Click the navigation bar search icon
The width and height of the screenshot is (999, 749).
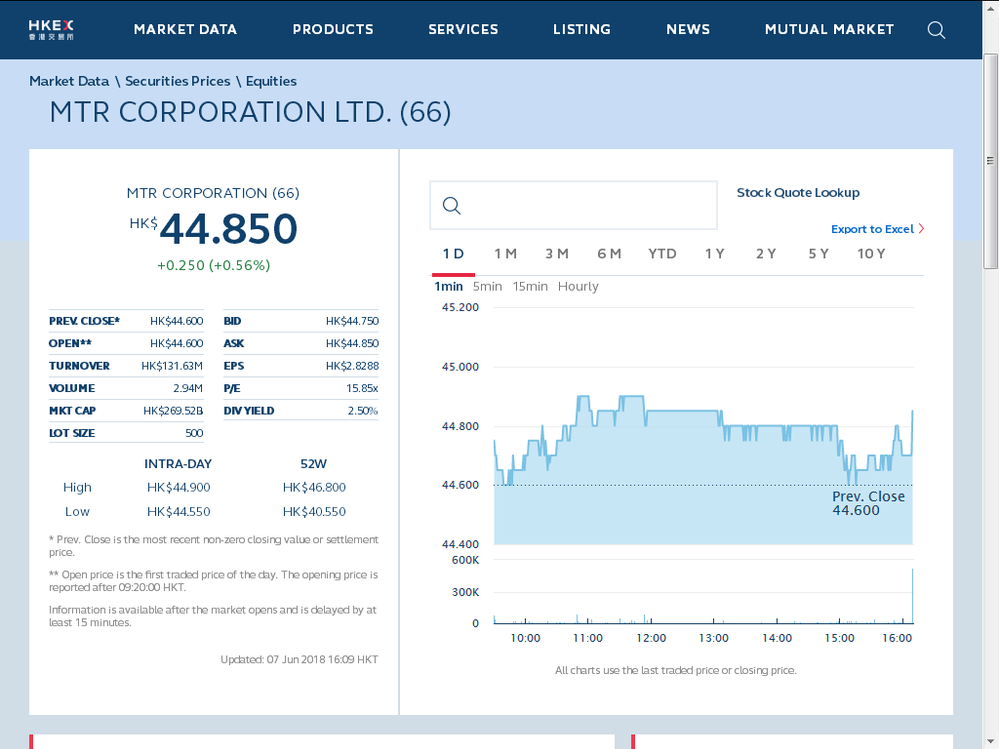point(936,30)
